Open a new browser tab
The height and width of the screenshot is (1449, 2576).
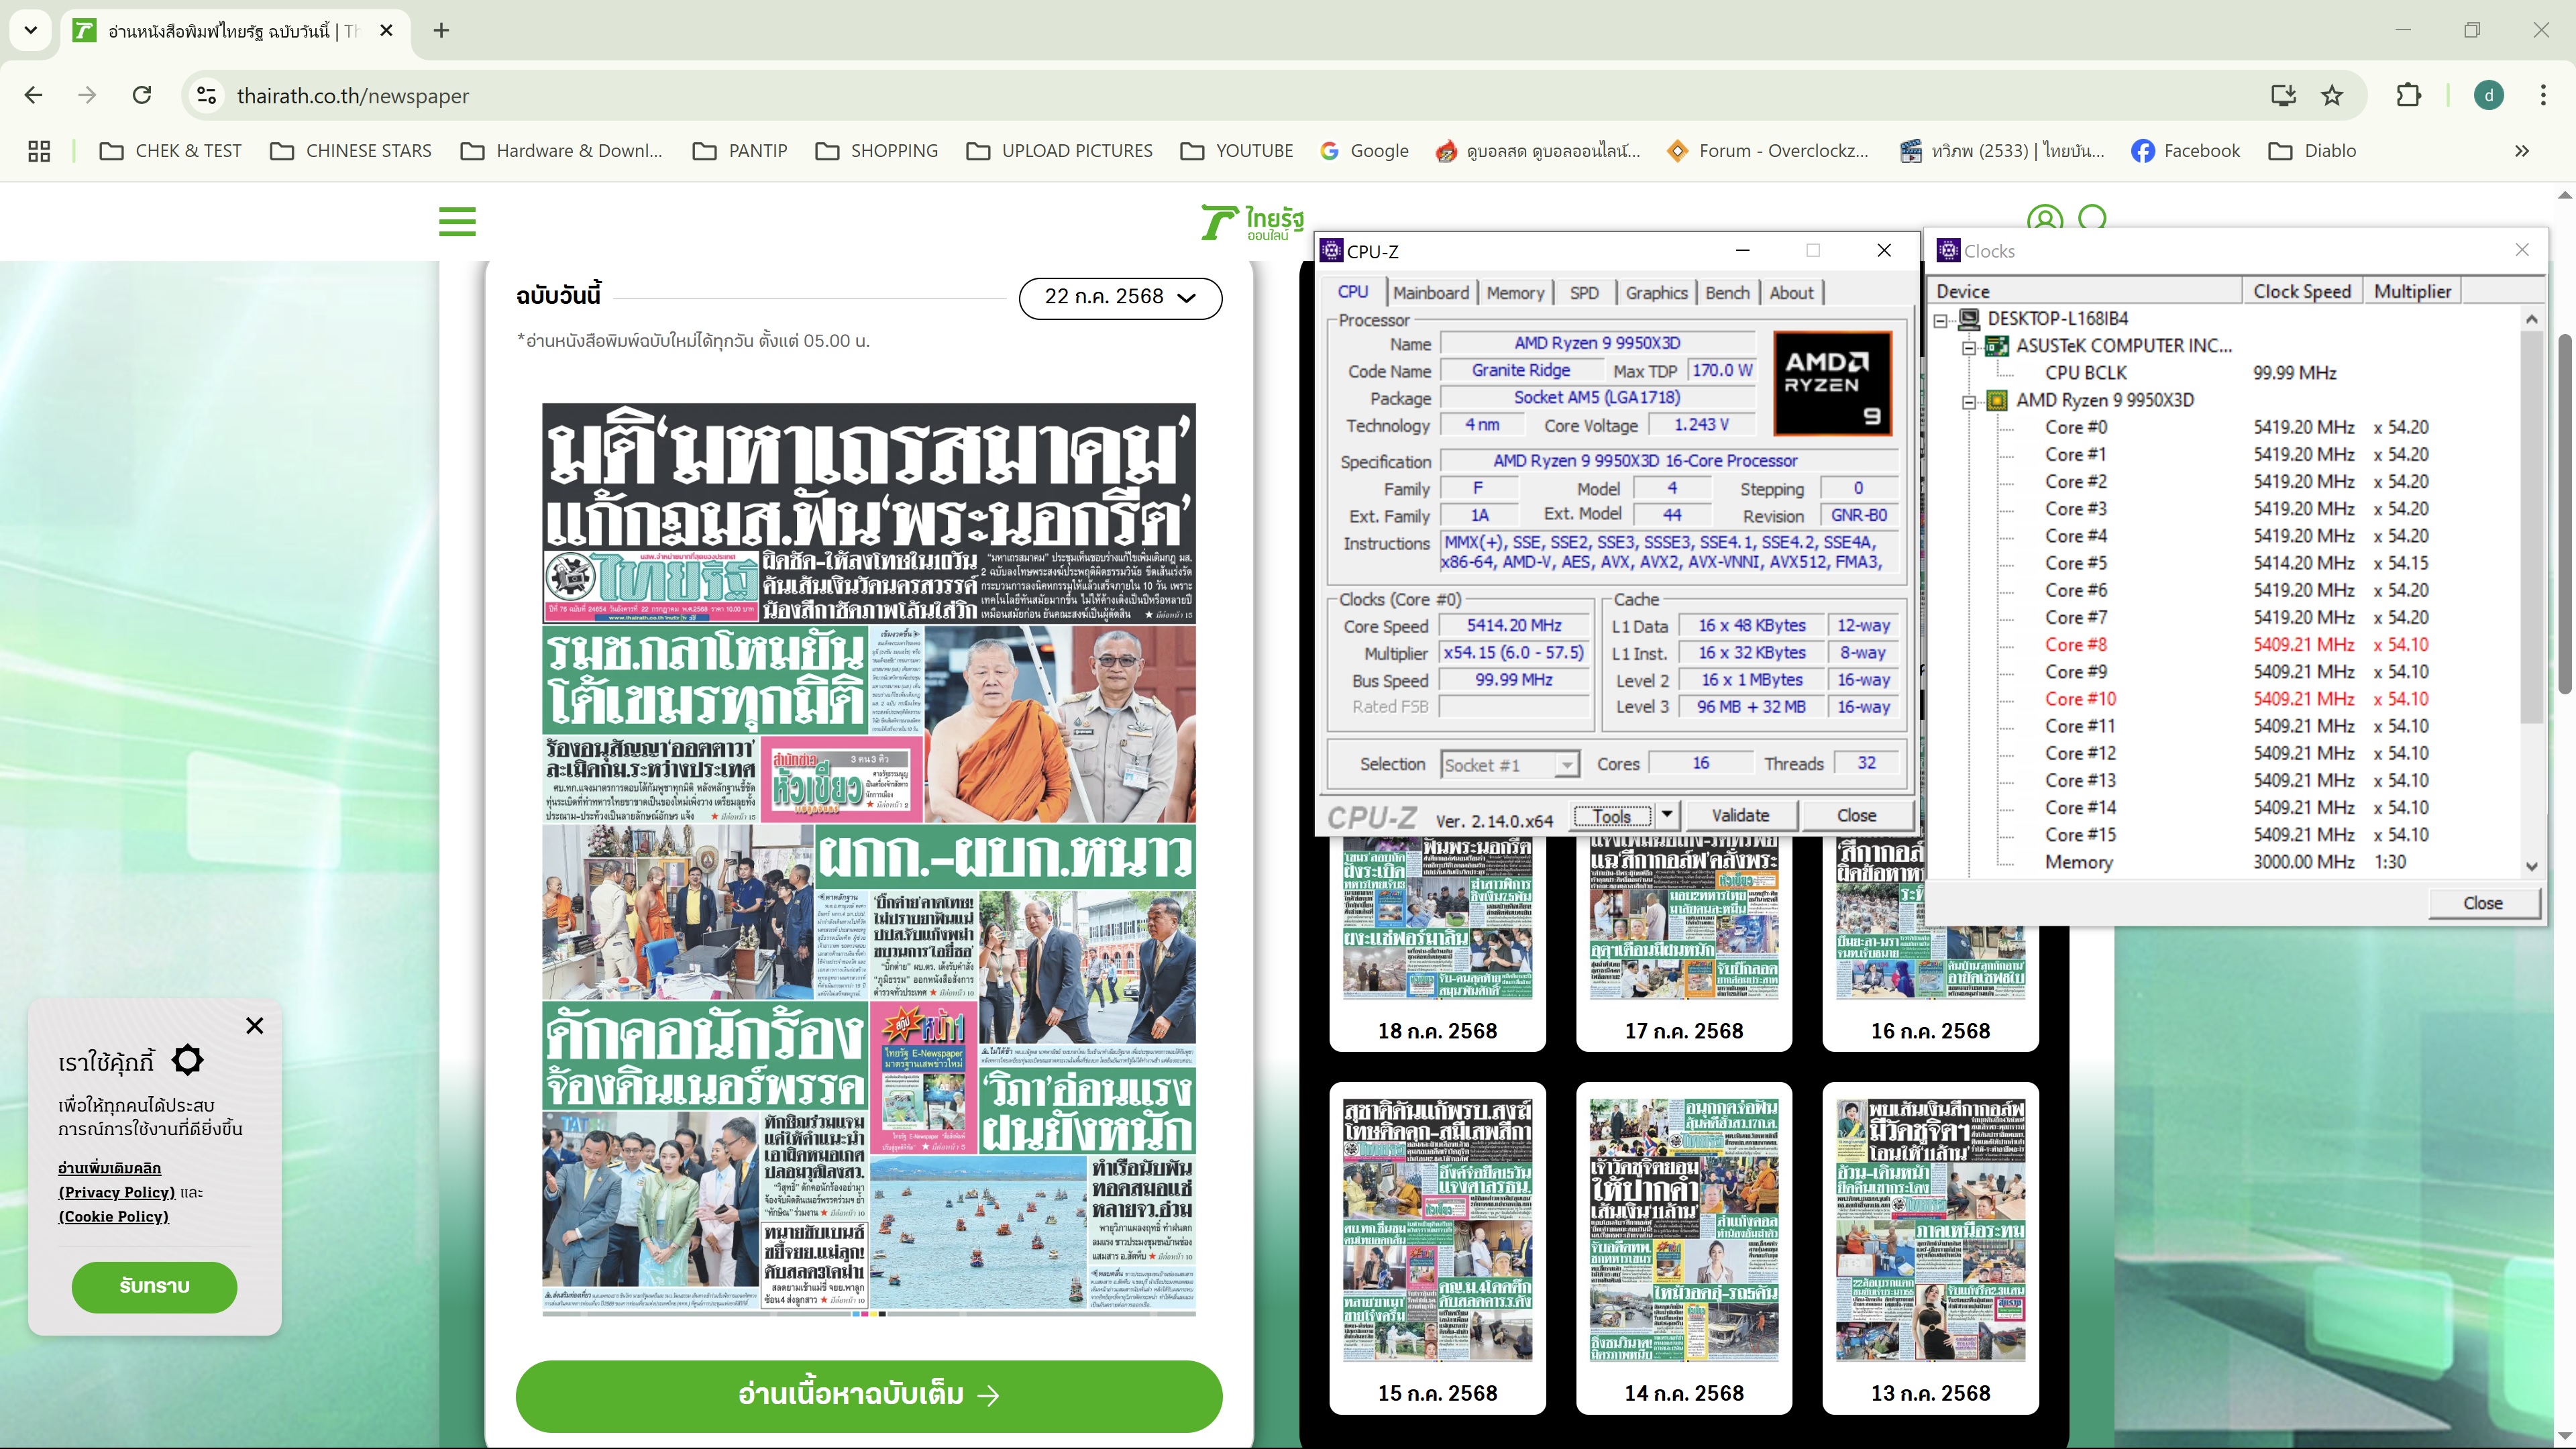click(441, 31)
